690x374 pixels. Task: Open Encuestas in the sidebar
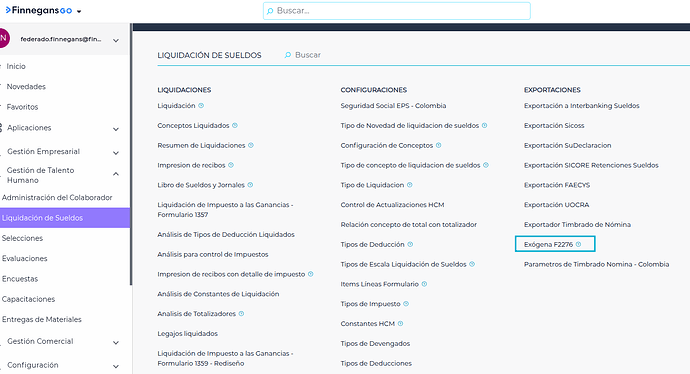pos(20,279)
